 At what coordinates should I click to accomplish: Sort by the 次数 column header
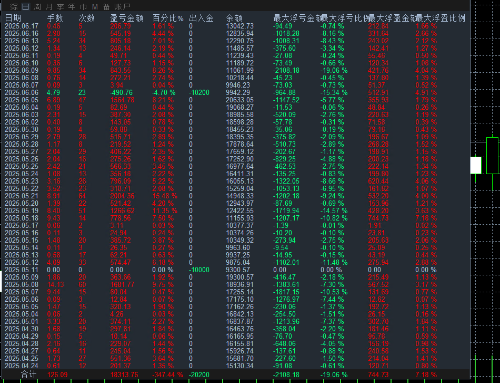pyautogui.click(x=87, y=18)
